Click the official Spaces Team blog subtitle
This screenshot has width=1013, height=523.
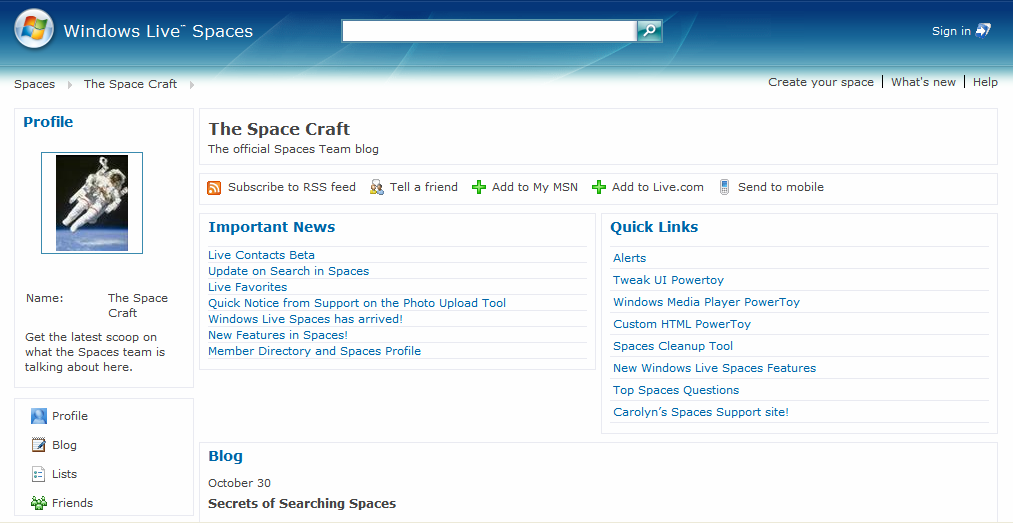pos(293,149)
